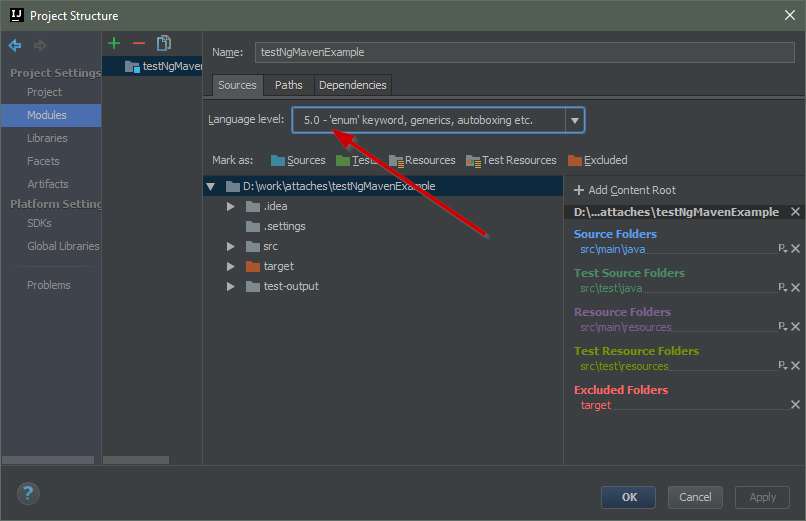Screen dimensions: 806x521
Task: Open Facets settings
Action: [43, 161]
